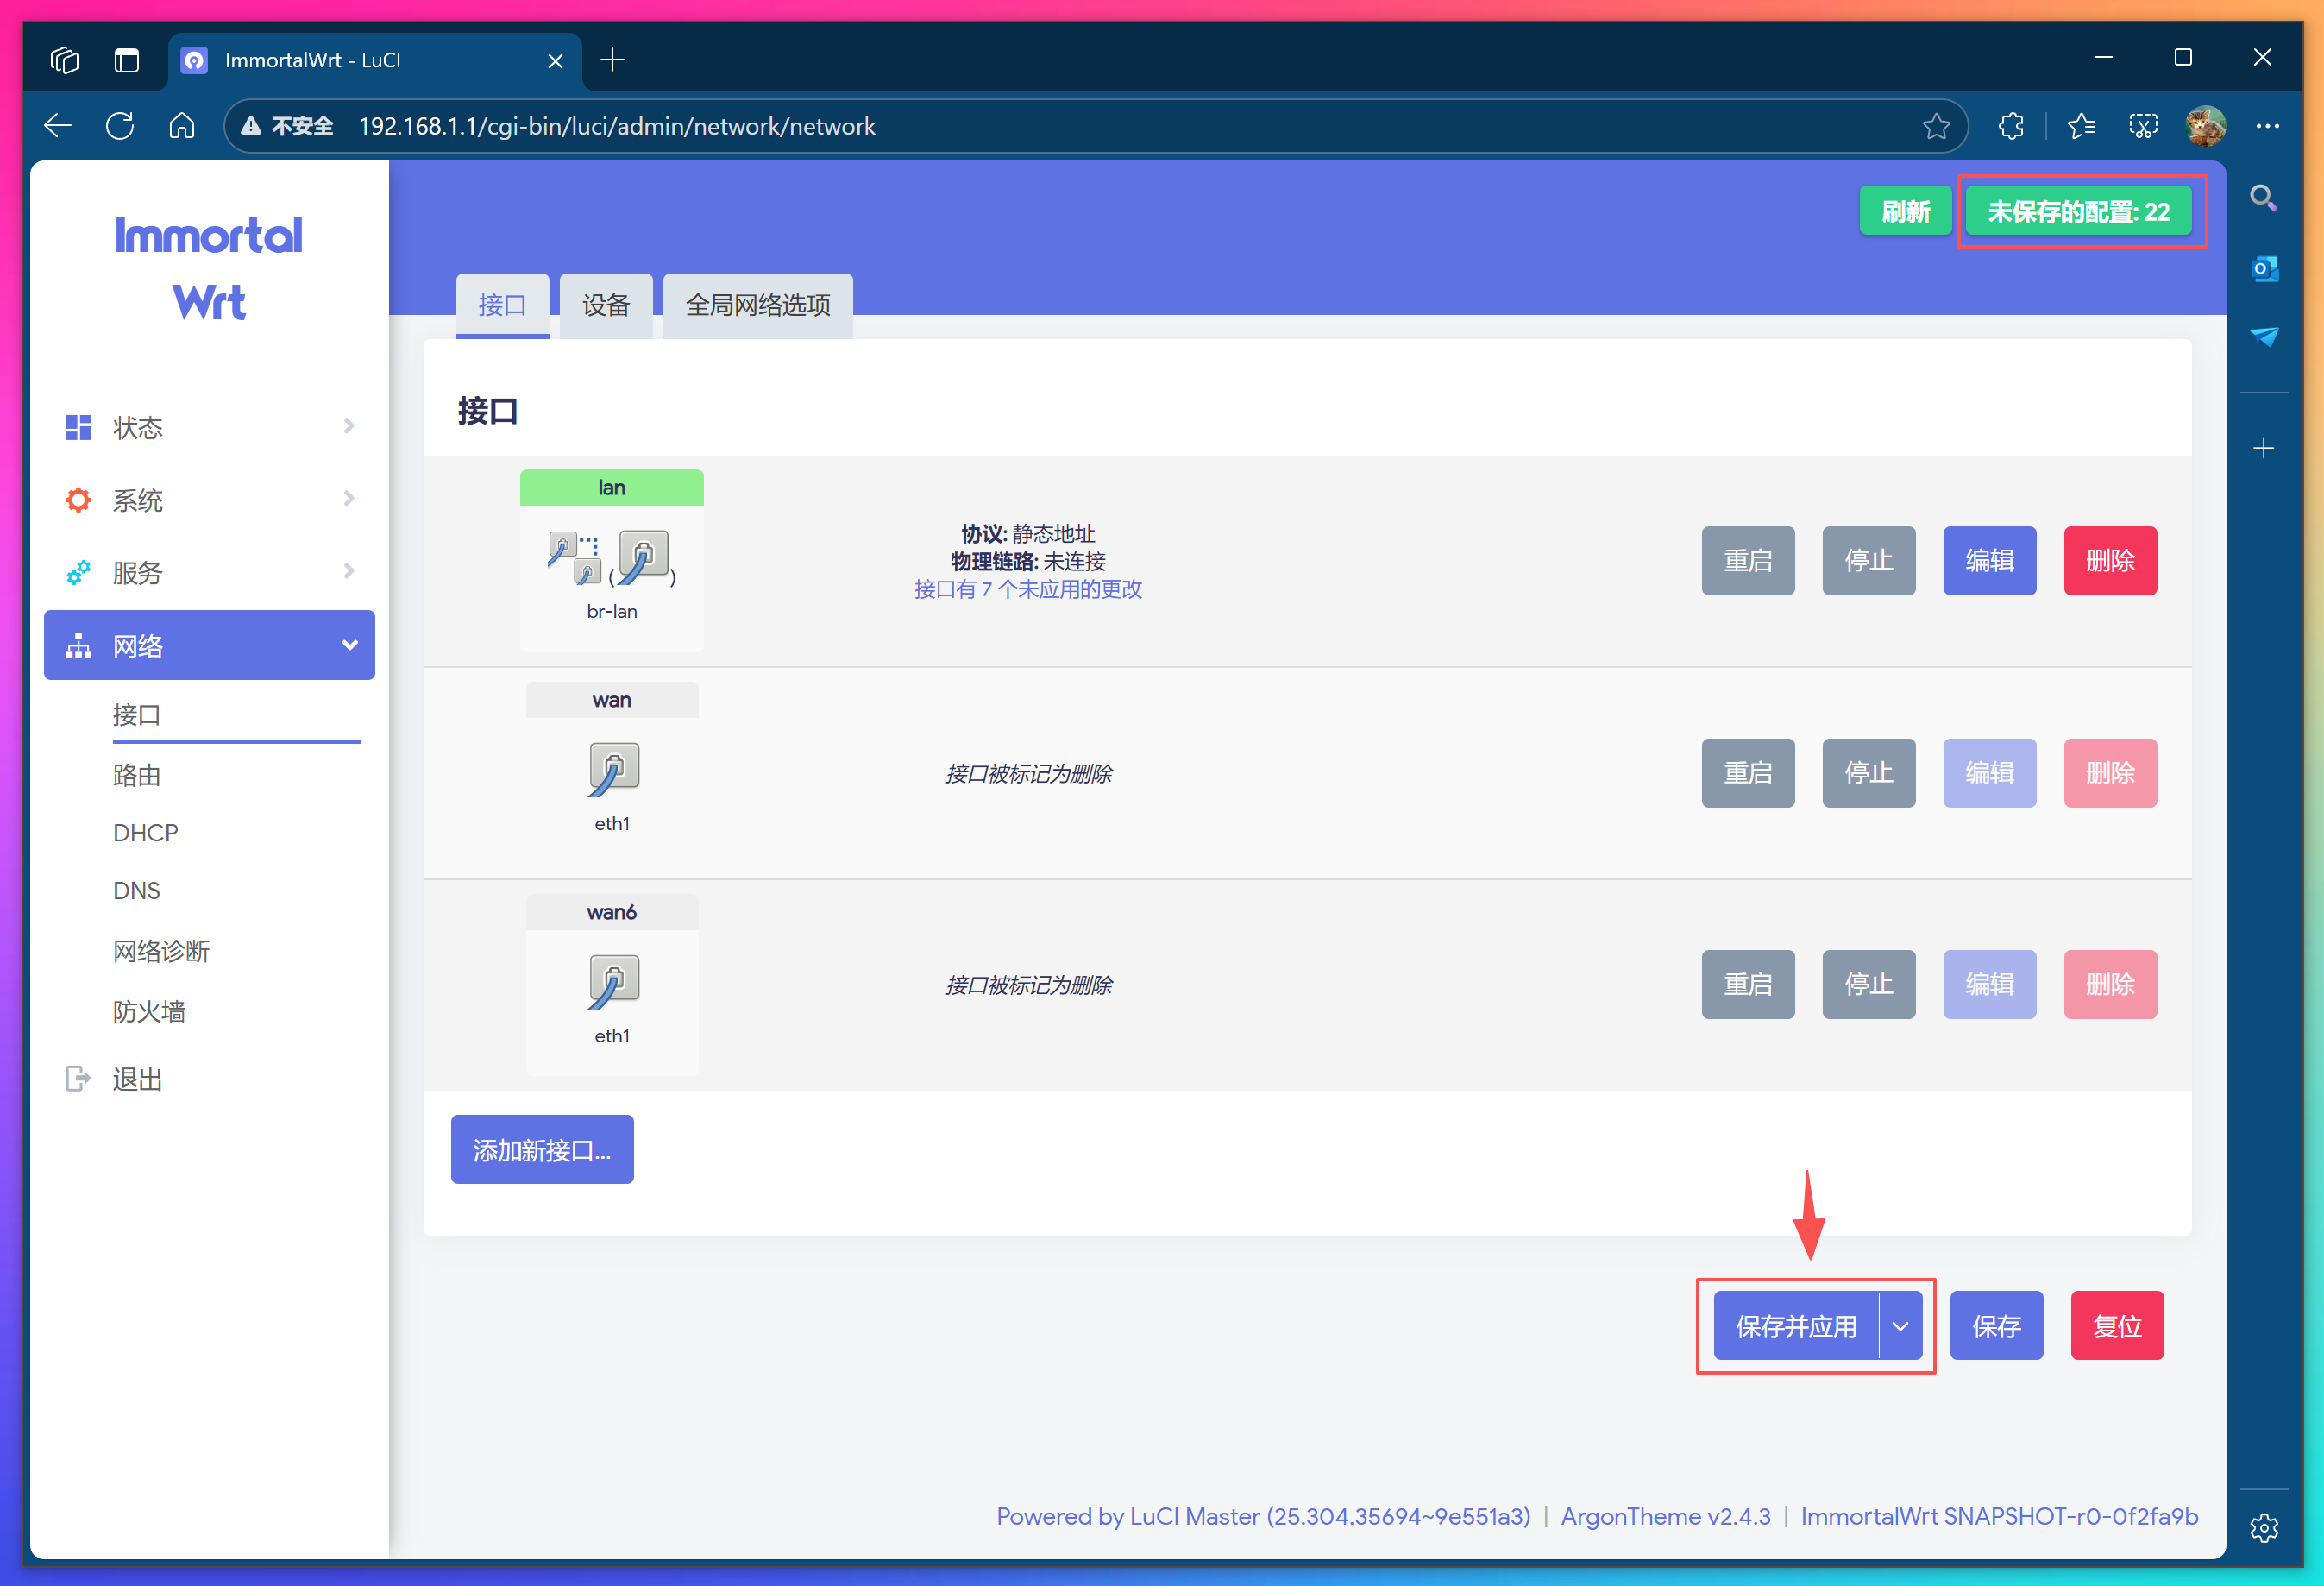The width and height of the screenshot is (2324, 1586).
Task: Click the 未保存的配置: 22 button
Action: pyautogui.click(x=2078, y=212)
